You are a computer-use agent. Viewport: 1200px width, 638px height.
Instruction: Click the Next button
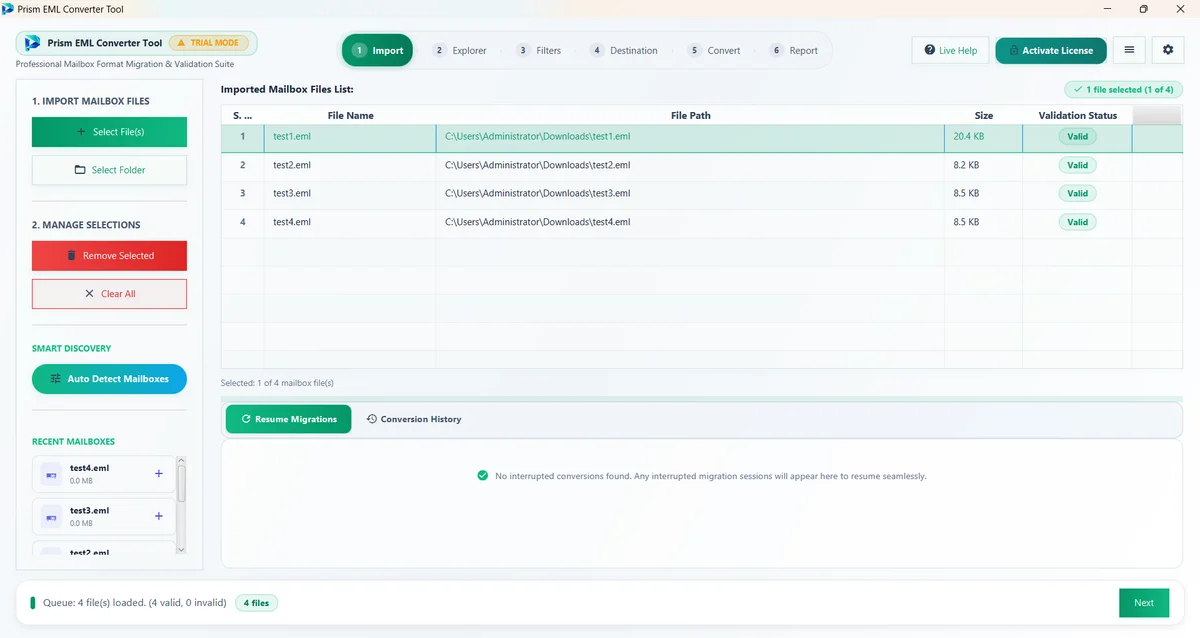tap(1144, 603)
